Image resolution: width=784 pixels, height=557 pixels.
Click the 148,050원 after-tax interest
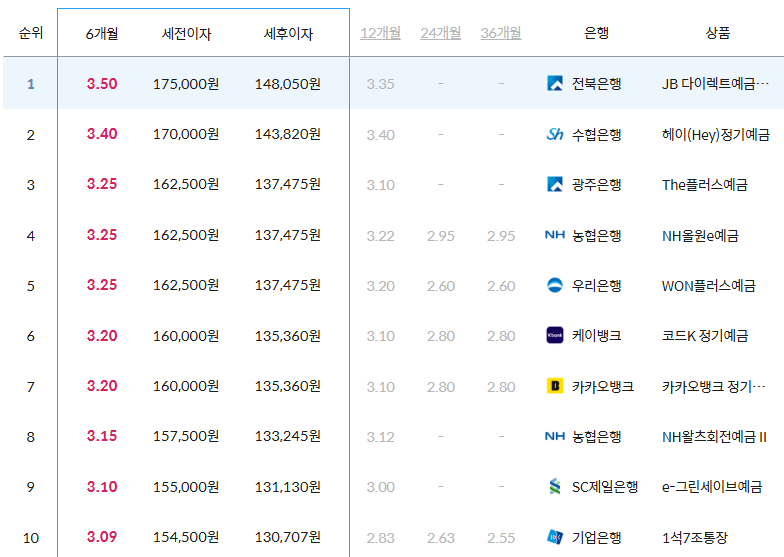coord(288,84)
